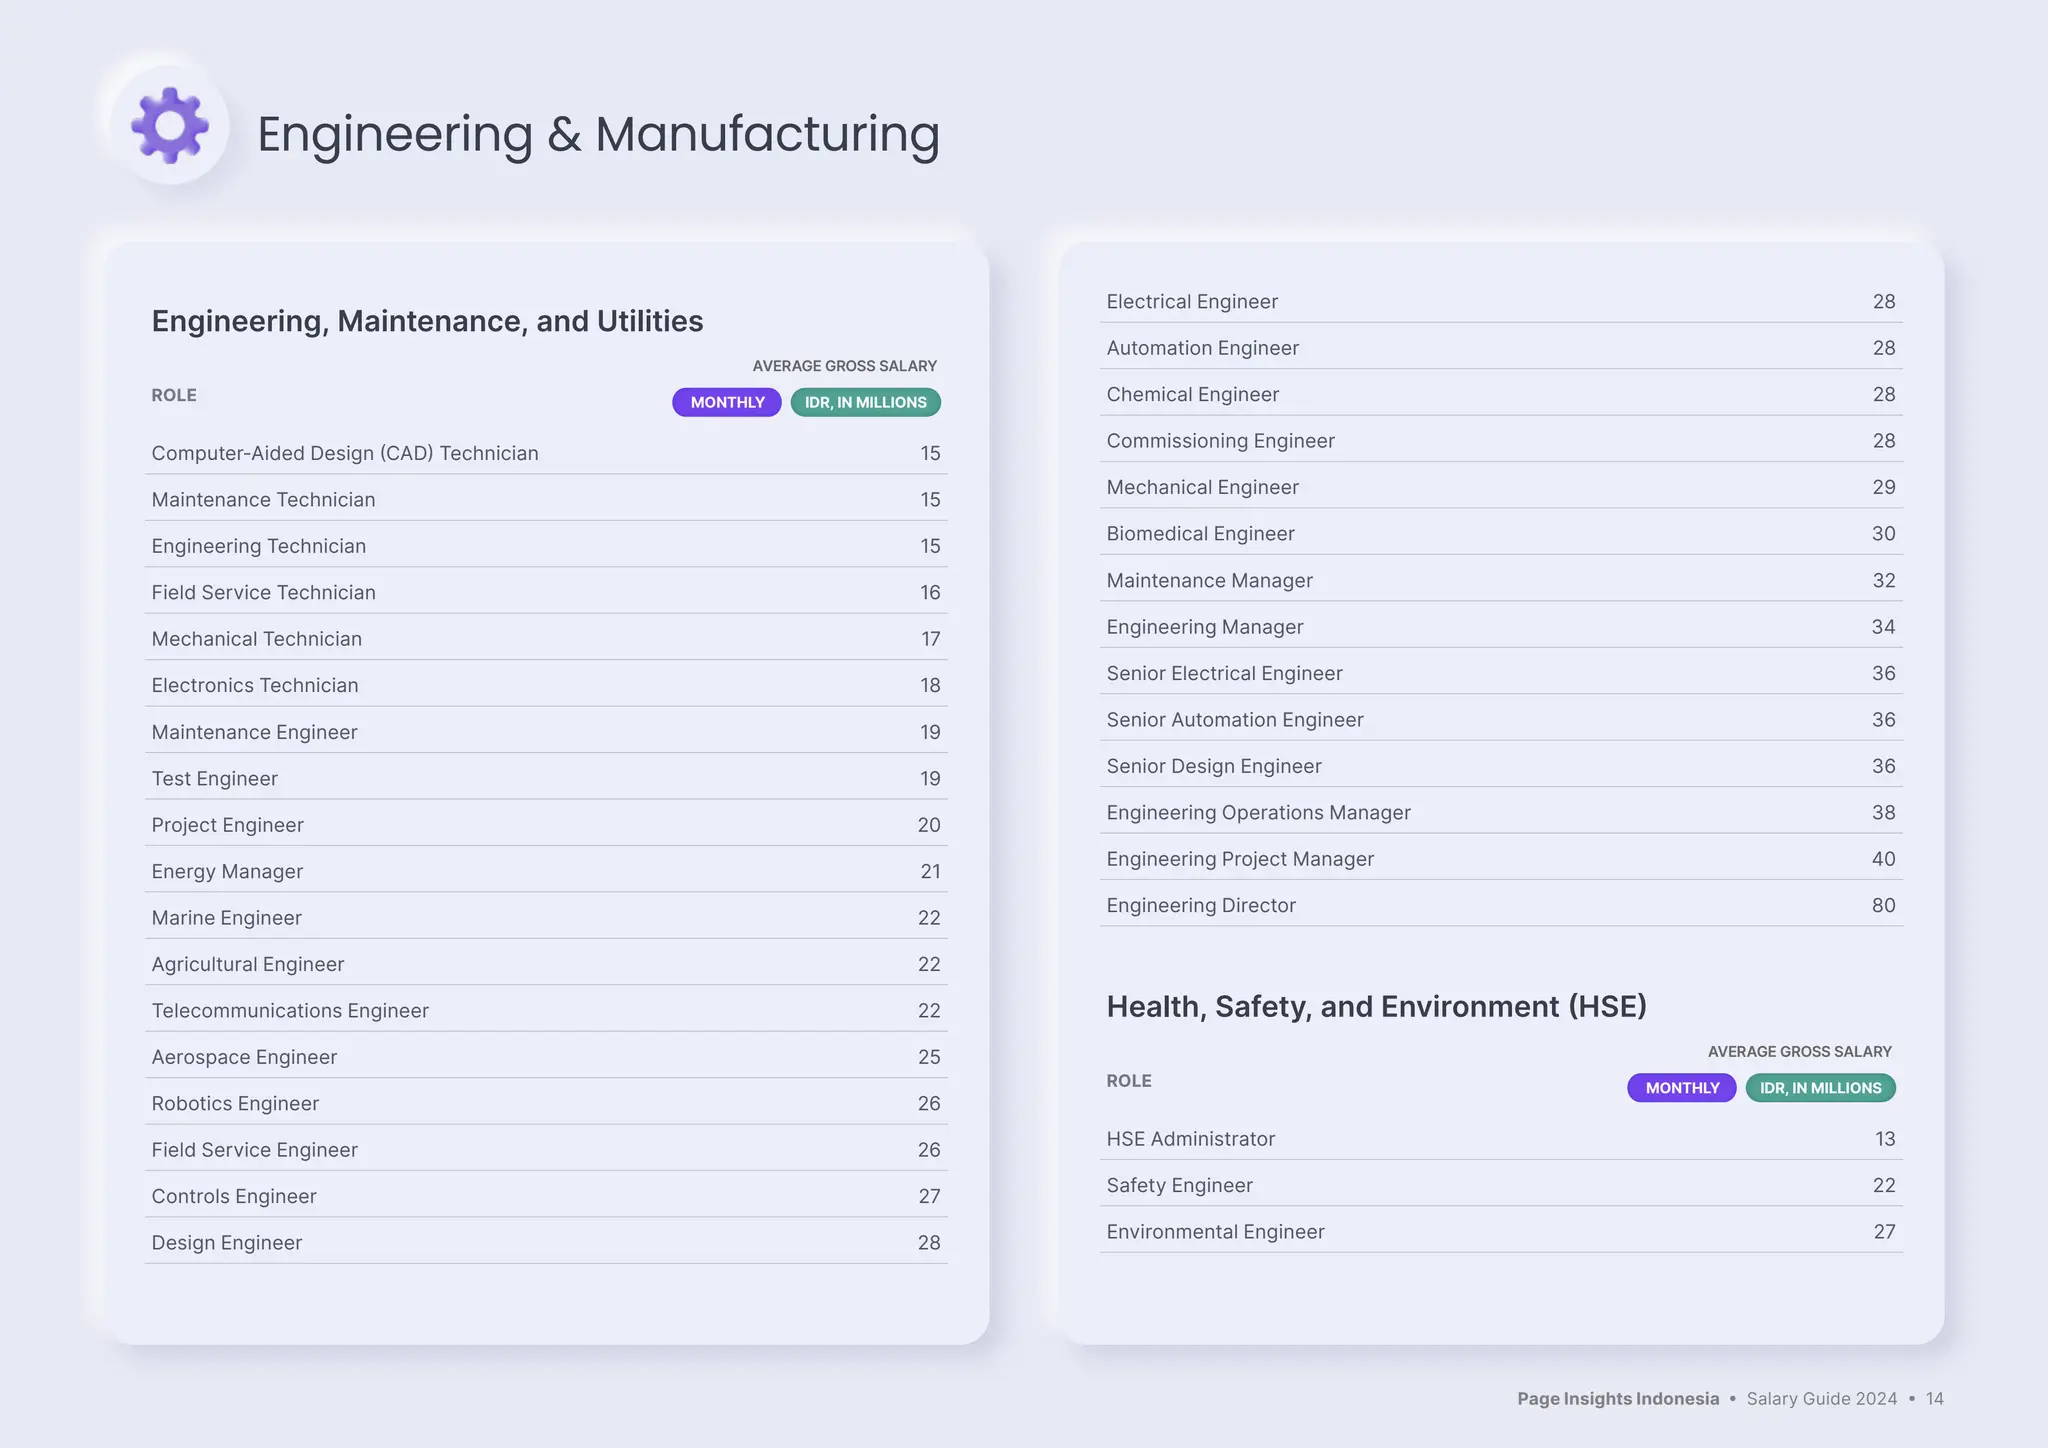This screenshot has width=2048, height=1448.
Task: Select the Computer-Aided Design (CAD) Technician row
Action: coord(546,453)
